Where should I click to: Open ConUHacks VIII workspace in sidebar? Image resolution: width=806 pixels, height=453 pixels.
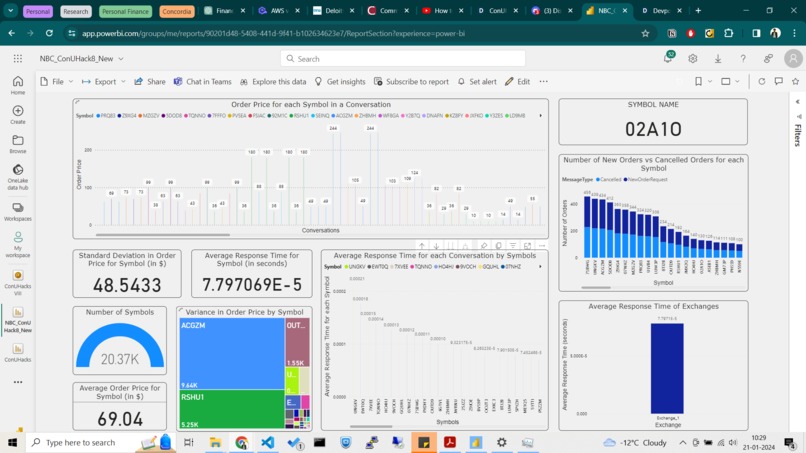pos(18,283)
